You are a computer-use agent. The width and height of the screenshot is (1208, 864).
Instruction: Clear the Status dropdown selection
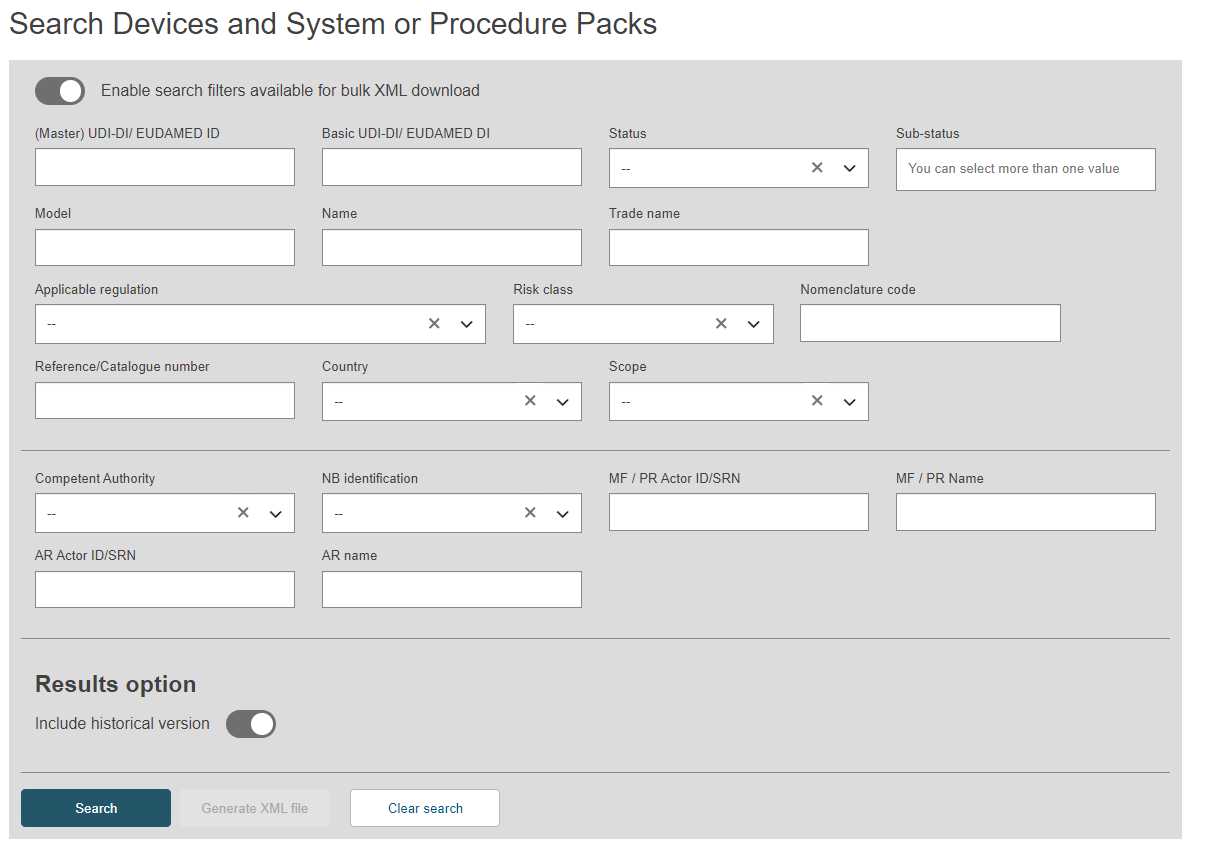[817, 168]
